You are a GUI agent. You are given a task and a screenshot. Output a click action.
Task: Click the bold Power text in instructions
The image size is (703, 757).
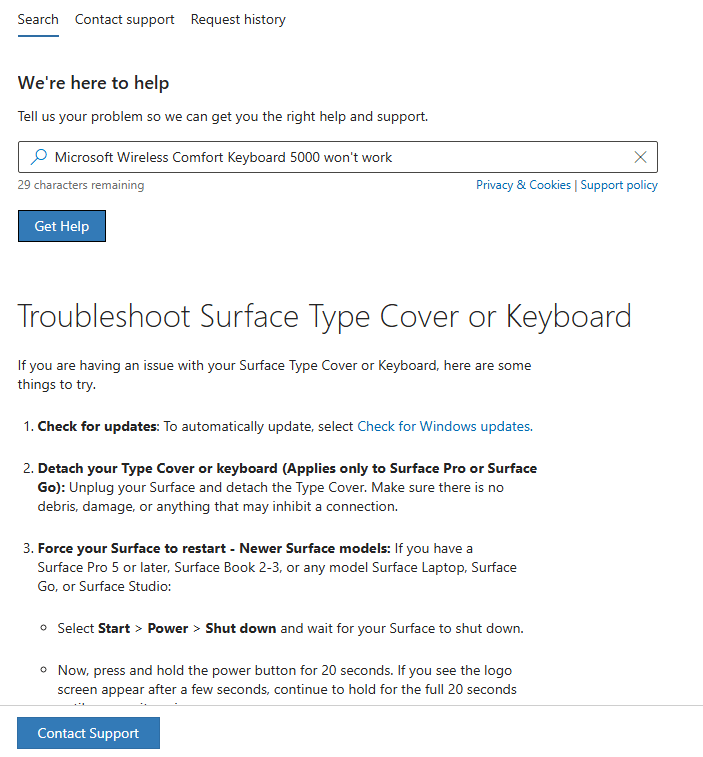(x=168, y=628)
